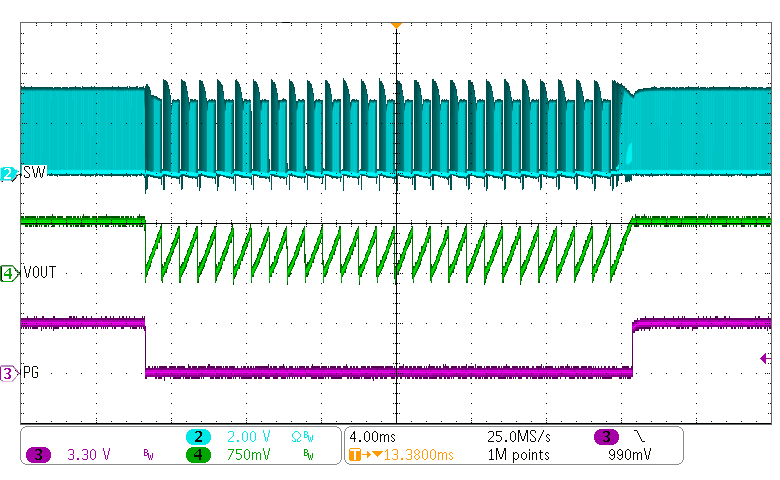Click the 990mV trigger level readout
This screenshot has width=780, height=480.
(x=630, y=455)
